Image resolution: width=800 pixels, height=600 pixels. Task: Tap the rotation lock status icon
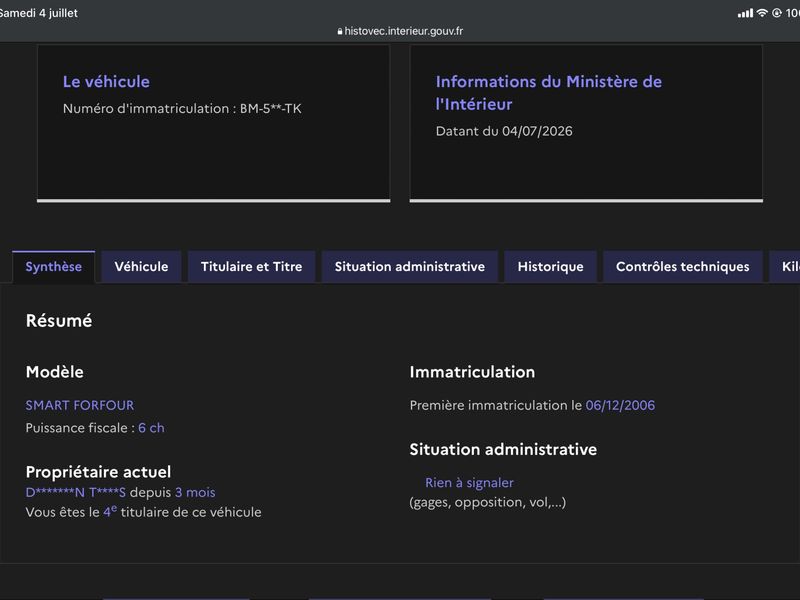tap(777, 13)
